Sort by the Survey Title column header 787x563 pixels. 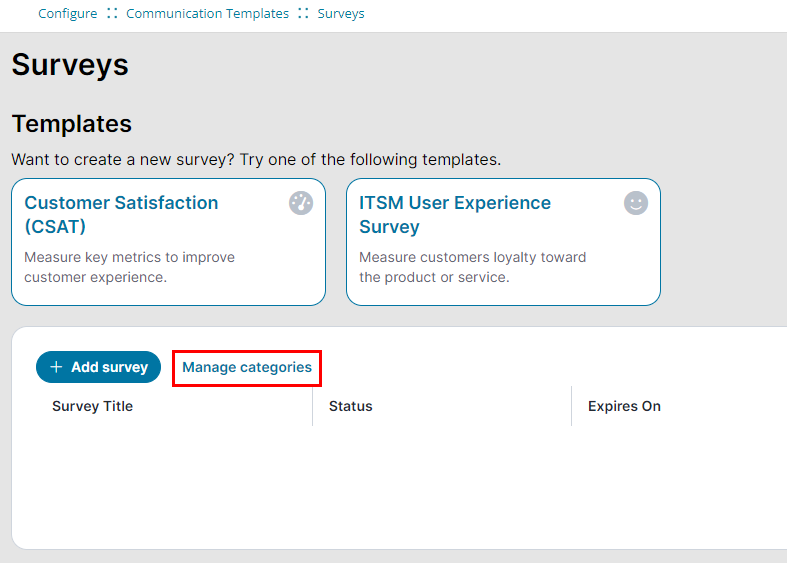pyautogui.click(x=92, y=406)
